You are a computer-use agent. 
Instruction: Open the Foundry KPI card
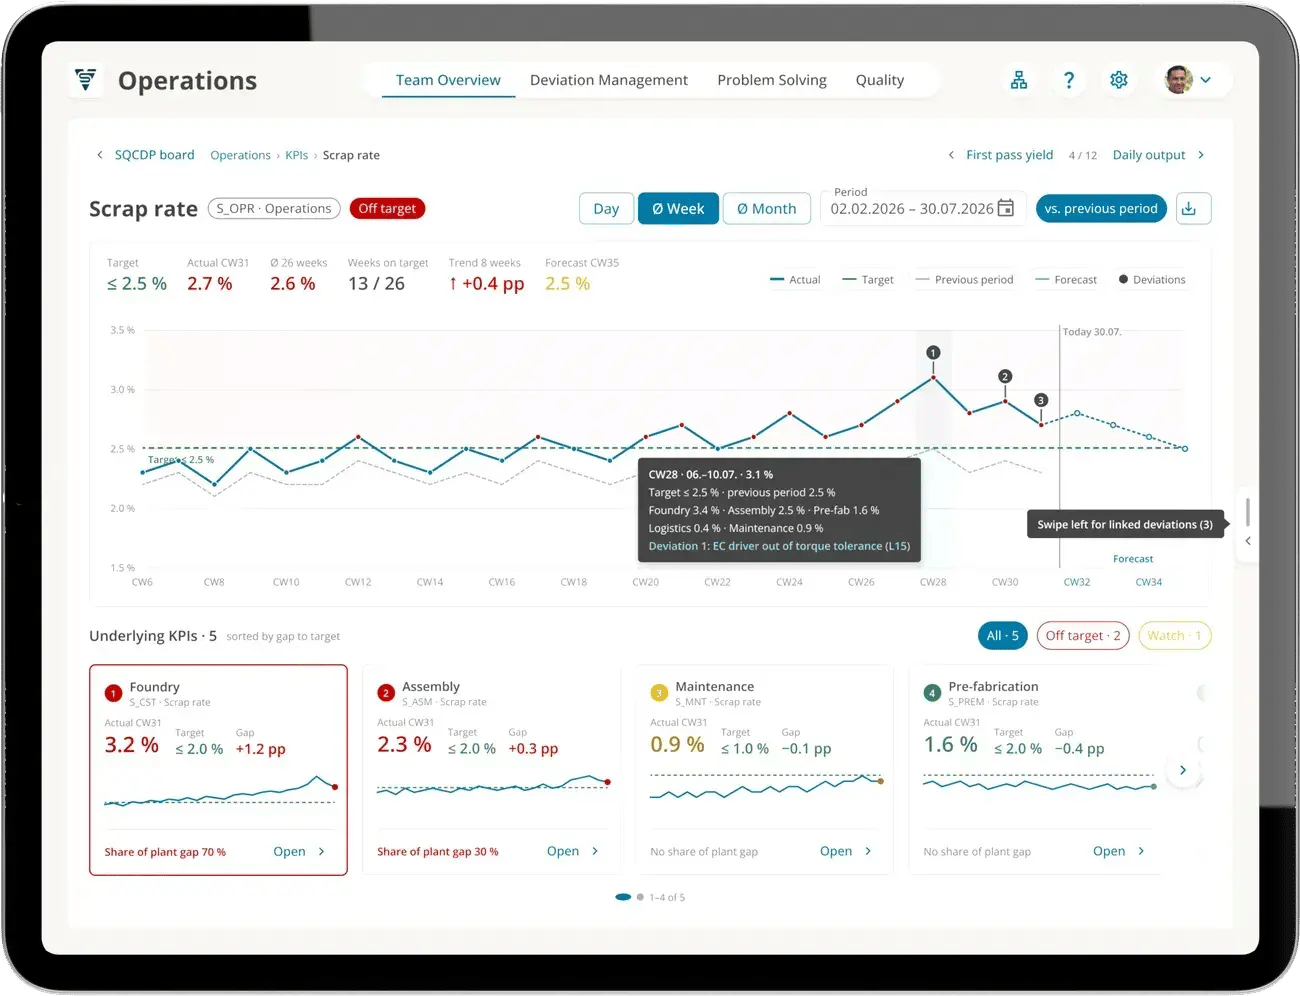click(x=218, y=770)
